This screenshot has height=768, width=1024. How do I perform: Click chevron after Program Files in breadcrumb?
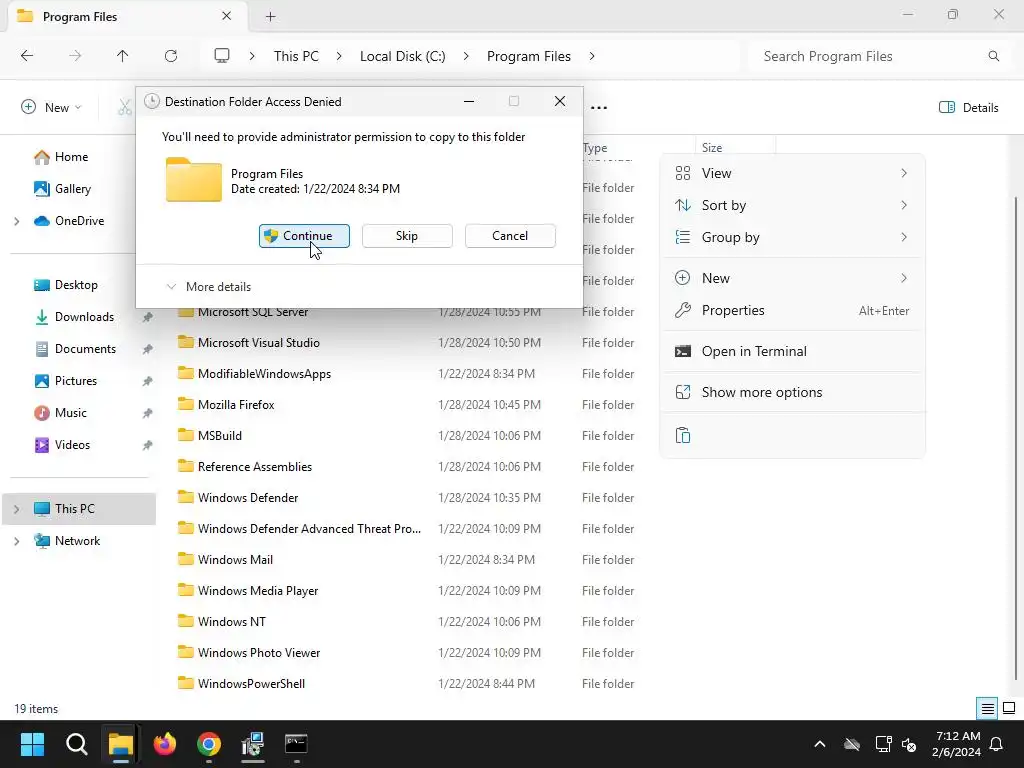click(592, 56)
